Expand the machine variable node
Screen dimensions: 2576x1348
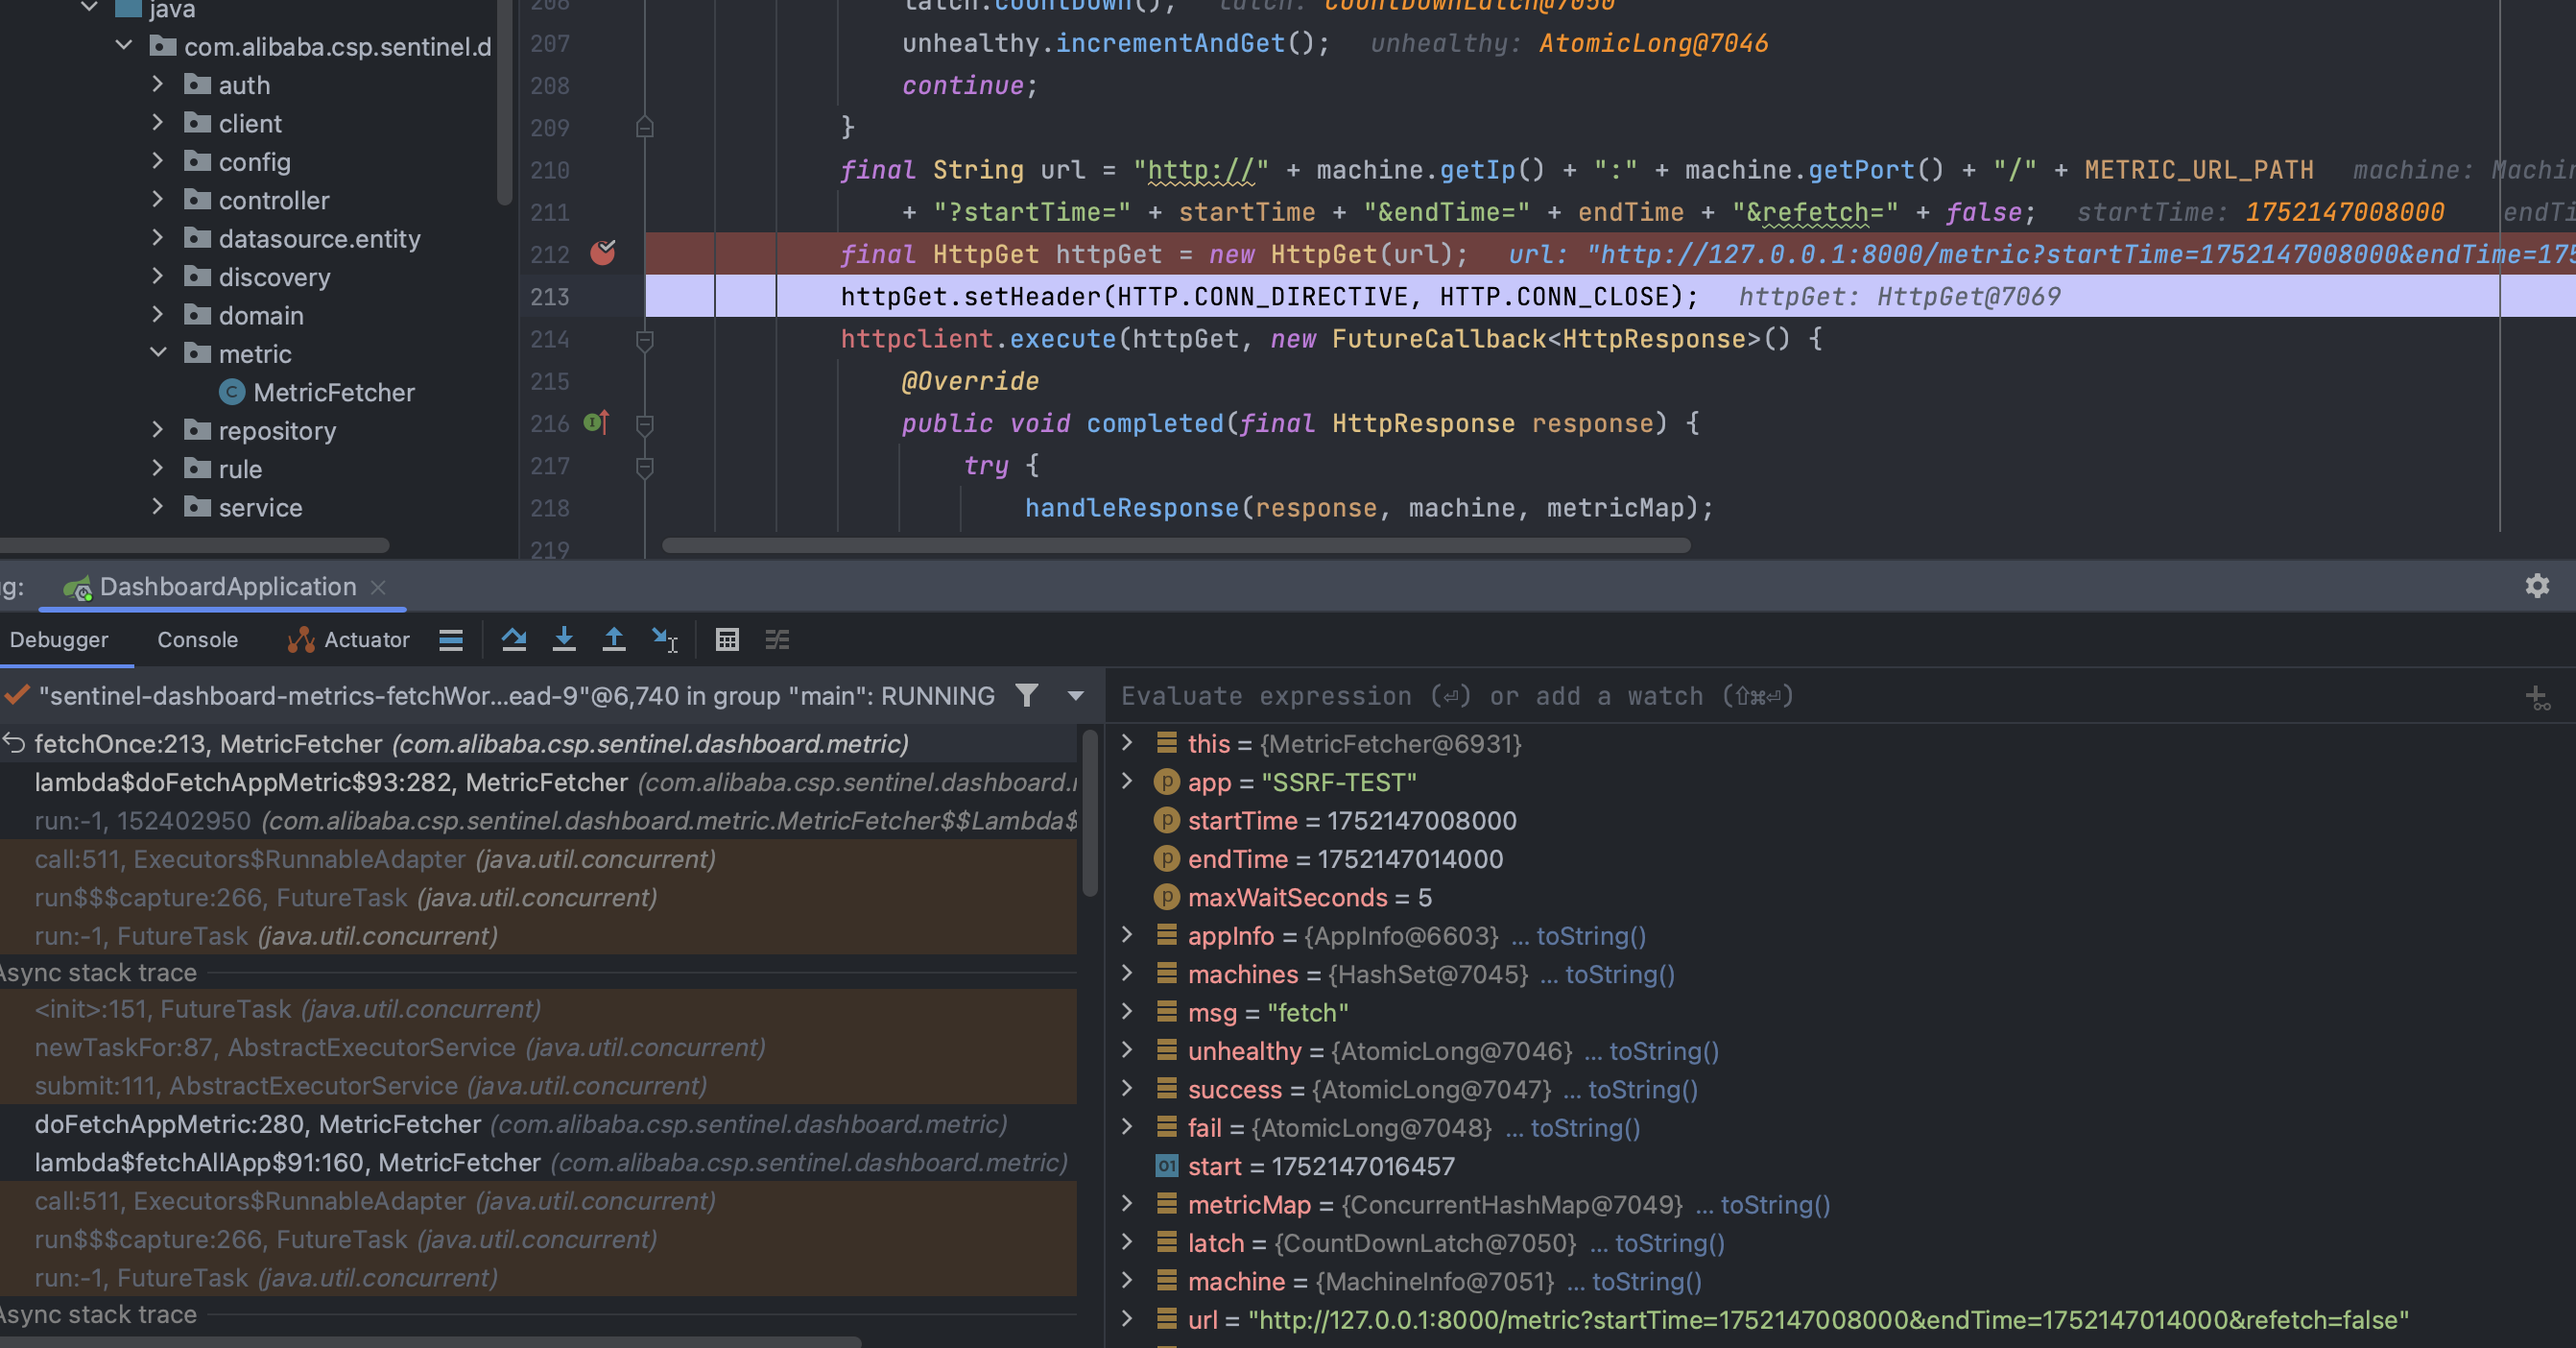[1127, 1281]
